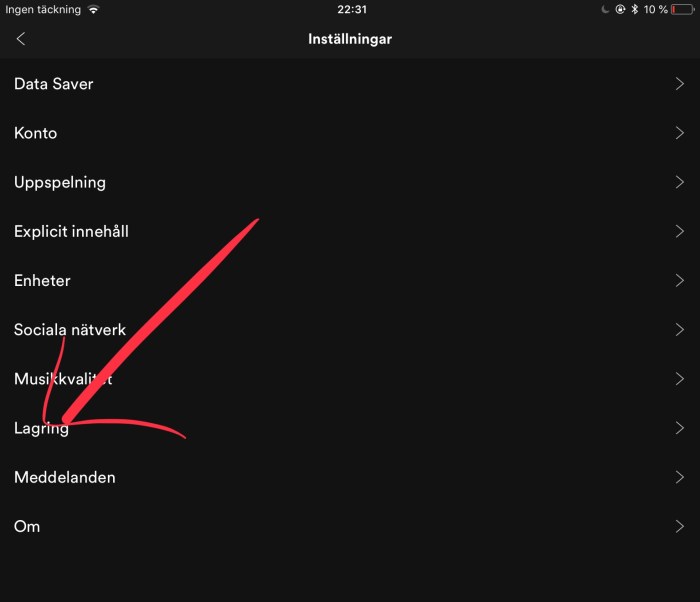The height and width of the screenshot is (602, 700).
Task: Open Konto account settings
Action: pyautogui.click(x=350, y=133)
